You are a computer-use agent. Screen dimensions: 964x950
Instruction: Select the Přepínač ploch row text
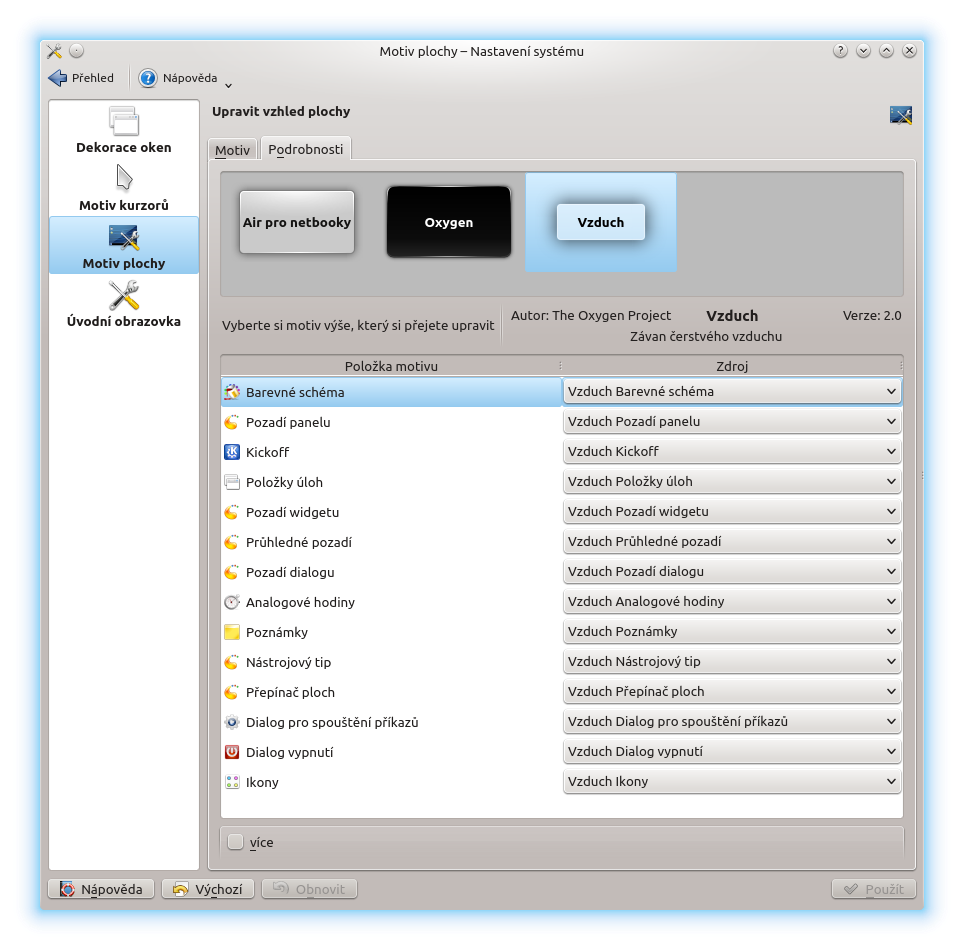coord(290,693)
